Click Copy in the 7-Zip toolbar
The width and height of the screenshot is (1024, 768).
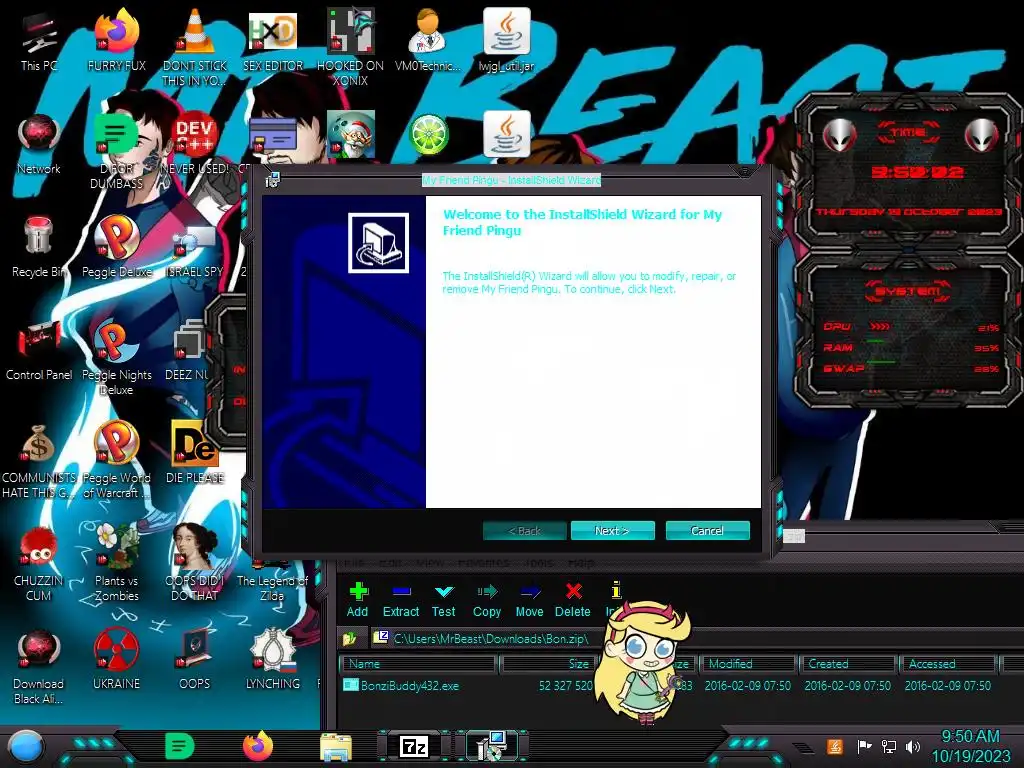[487, 600]
